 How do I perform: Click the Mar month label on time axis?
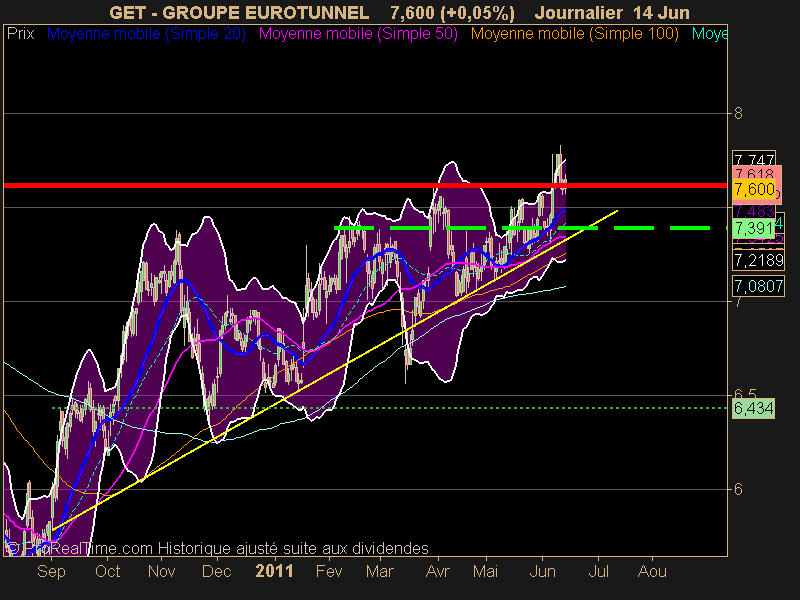click(380, 571)
